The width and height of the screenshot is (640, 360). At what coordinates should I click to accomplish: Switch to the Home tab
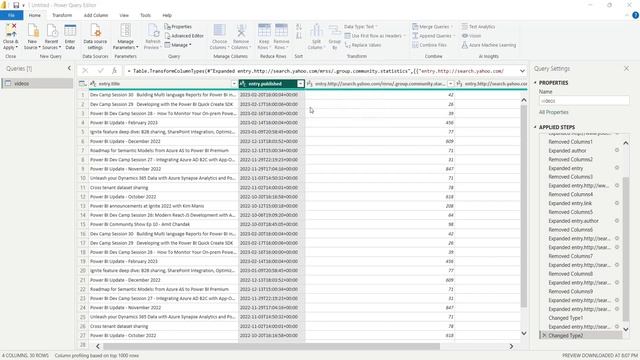[35, 15]
